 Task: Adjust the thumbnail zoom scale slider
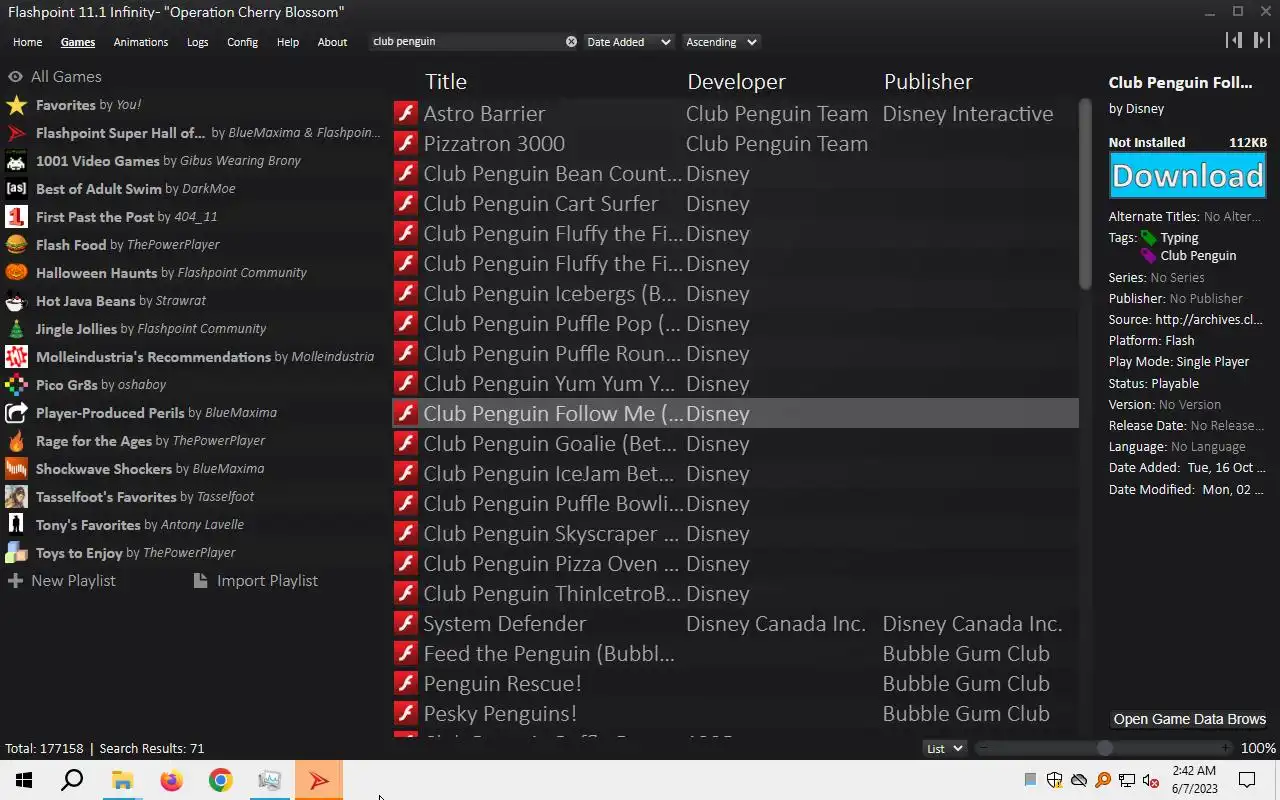pyautogui.click(x=1104, y=748)
